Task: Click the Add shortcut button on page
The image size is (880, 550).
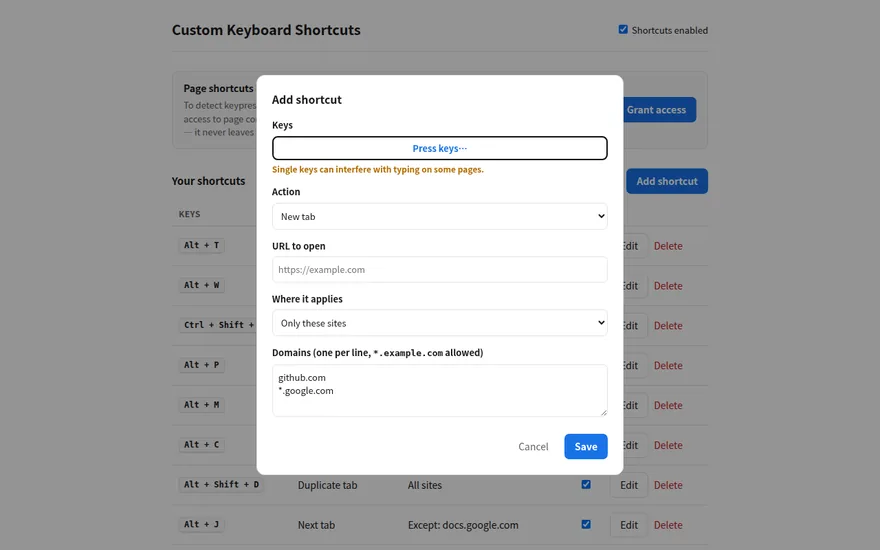Action: pyautogui.click(x=667, y=181)
